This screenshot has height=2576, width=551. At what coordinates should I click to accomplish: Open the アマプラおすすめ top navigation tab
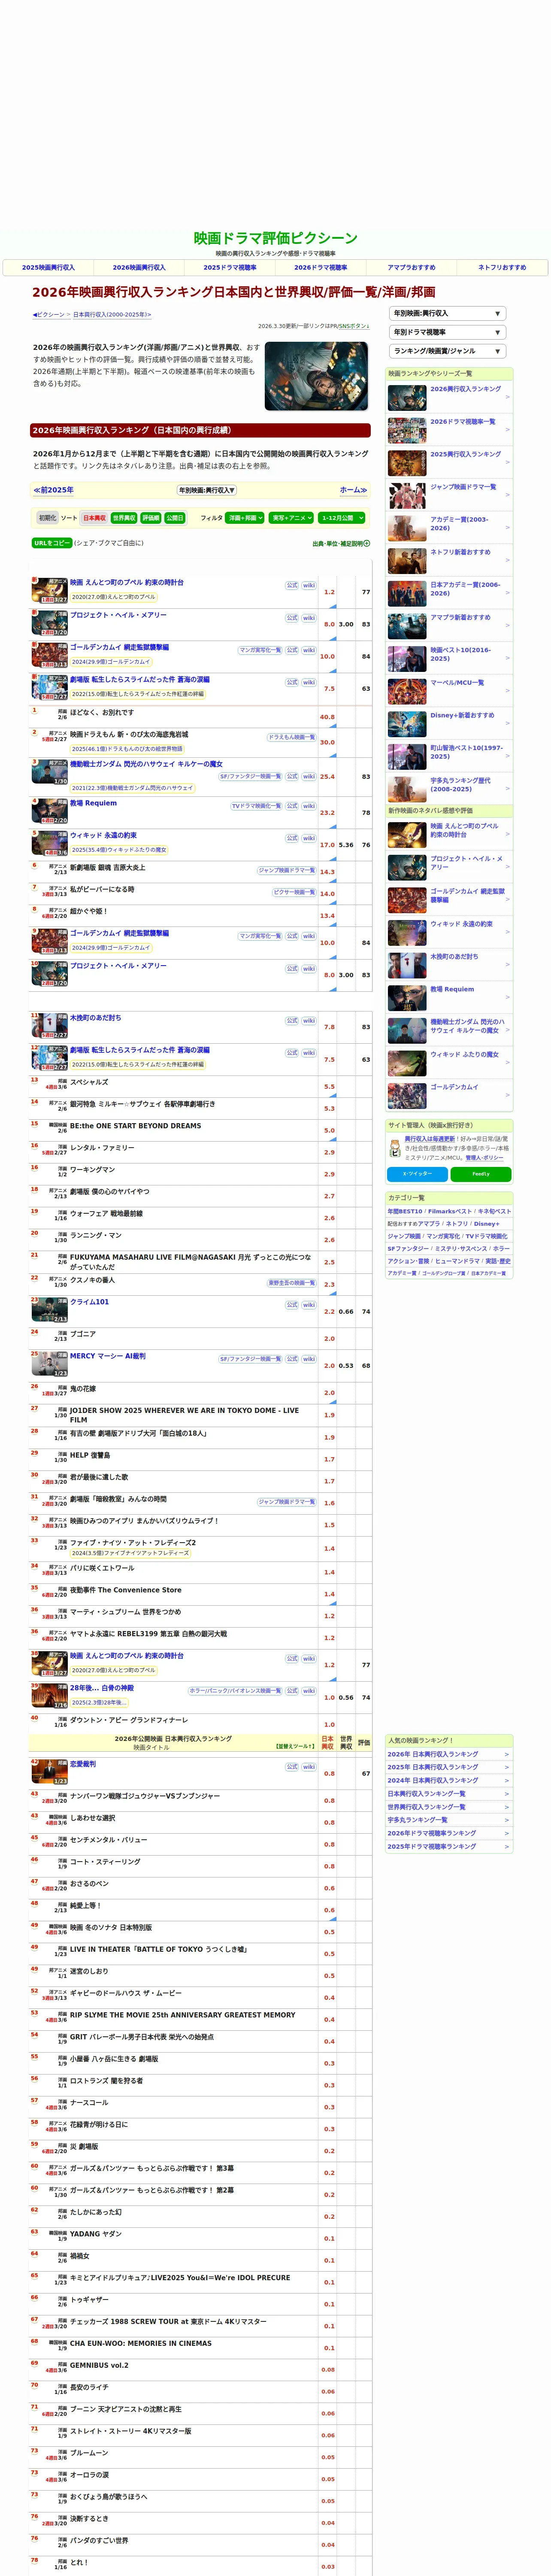[411, 268]
